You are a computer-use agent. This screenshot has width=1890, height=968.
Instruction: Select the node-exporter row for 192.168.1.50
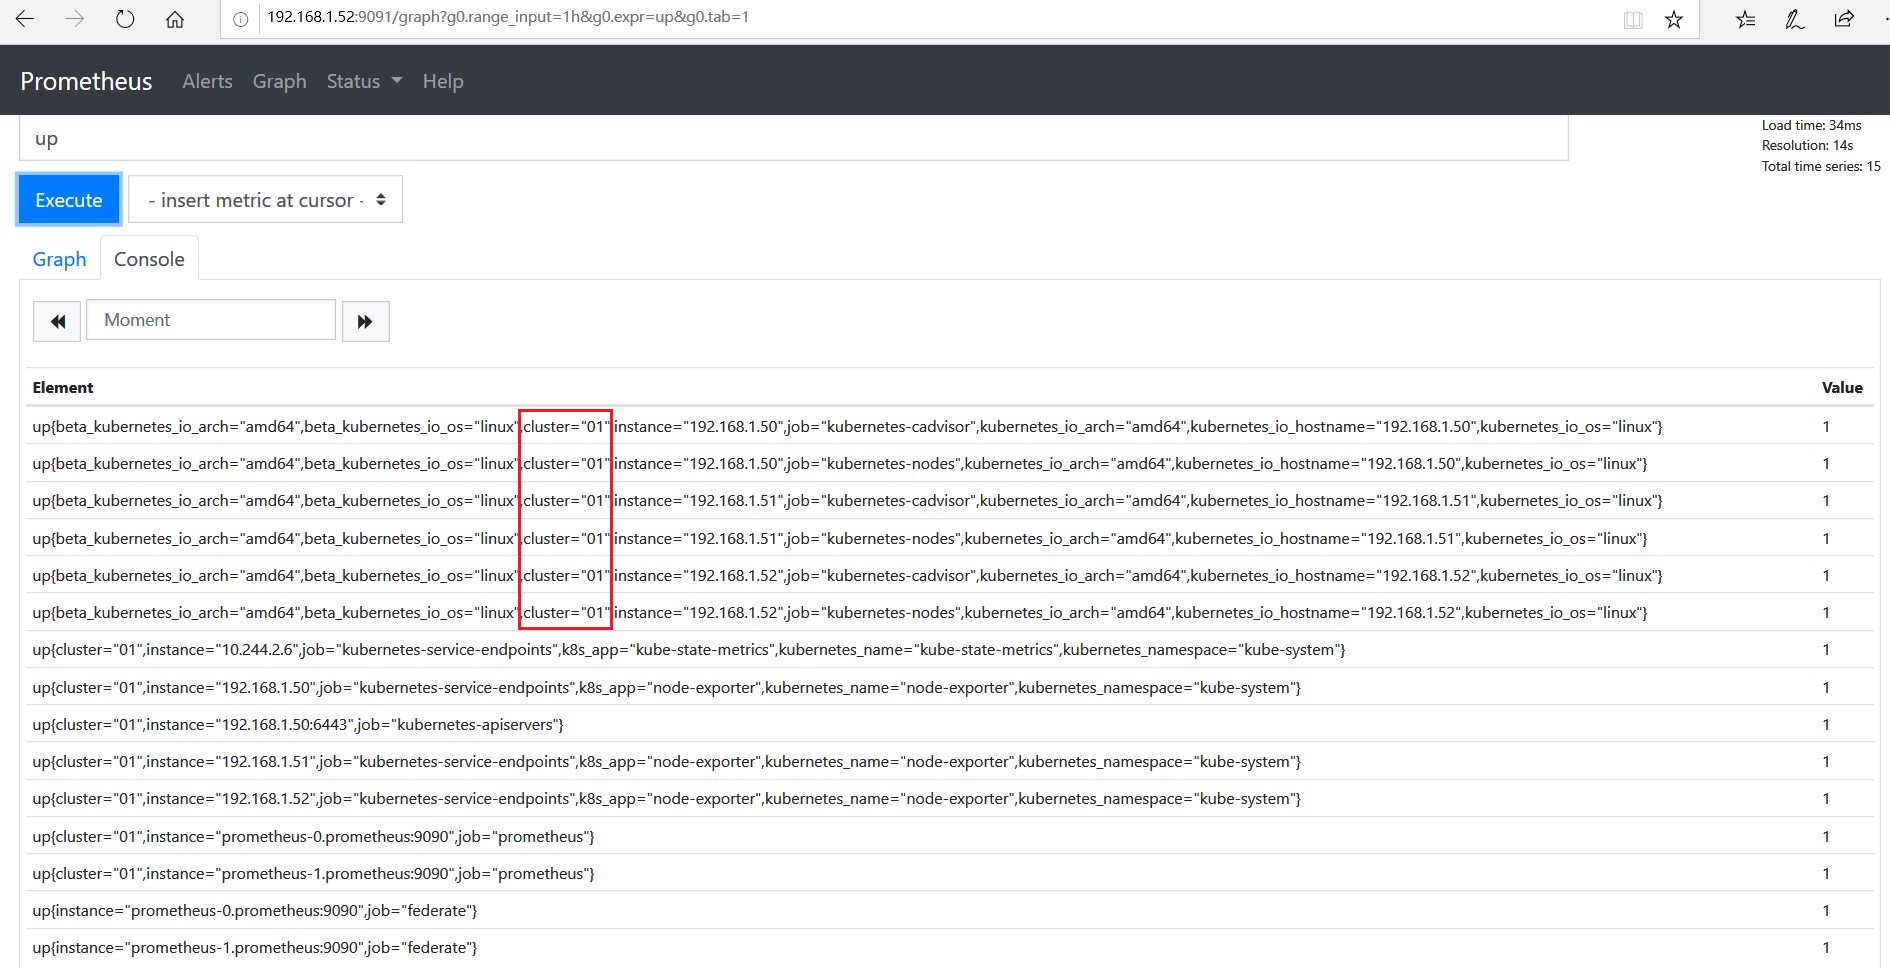[x=949, y=687]
